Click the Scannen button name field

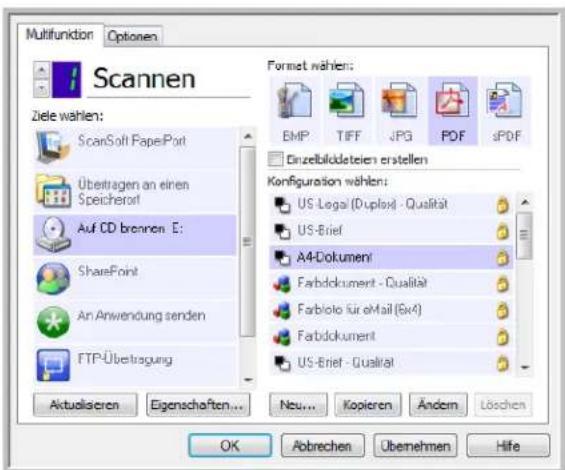169,79
